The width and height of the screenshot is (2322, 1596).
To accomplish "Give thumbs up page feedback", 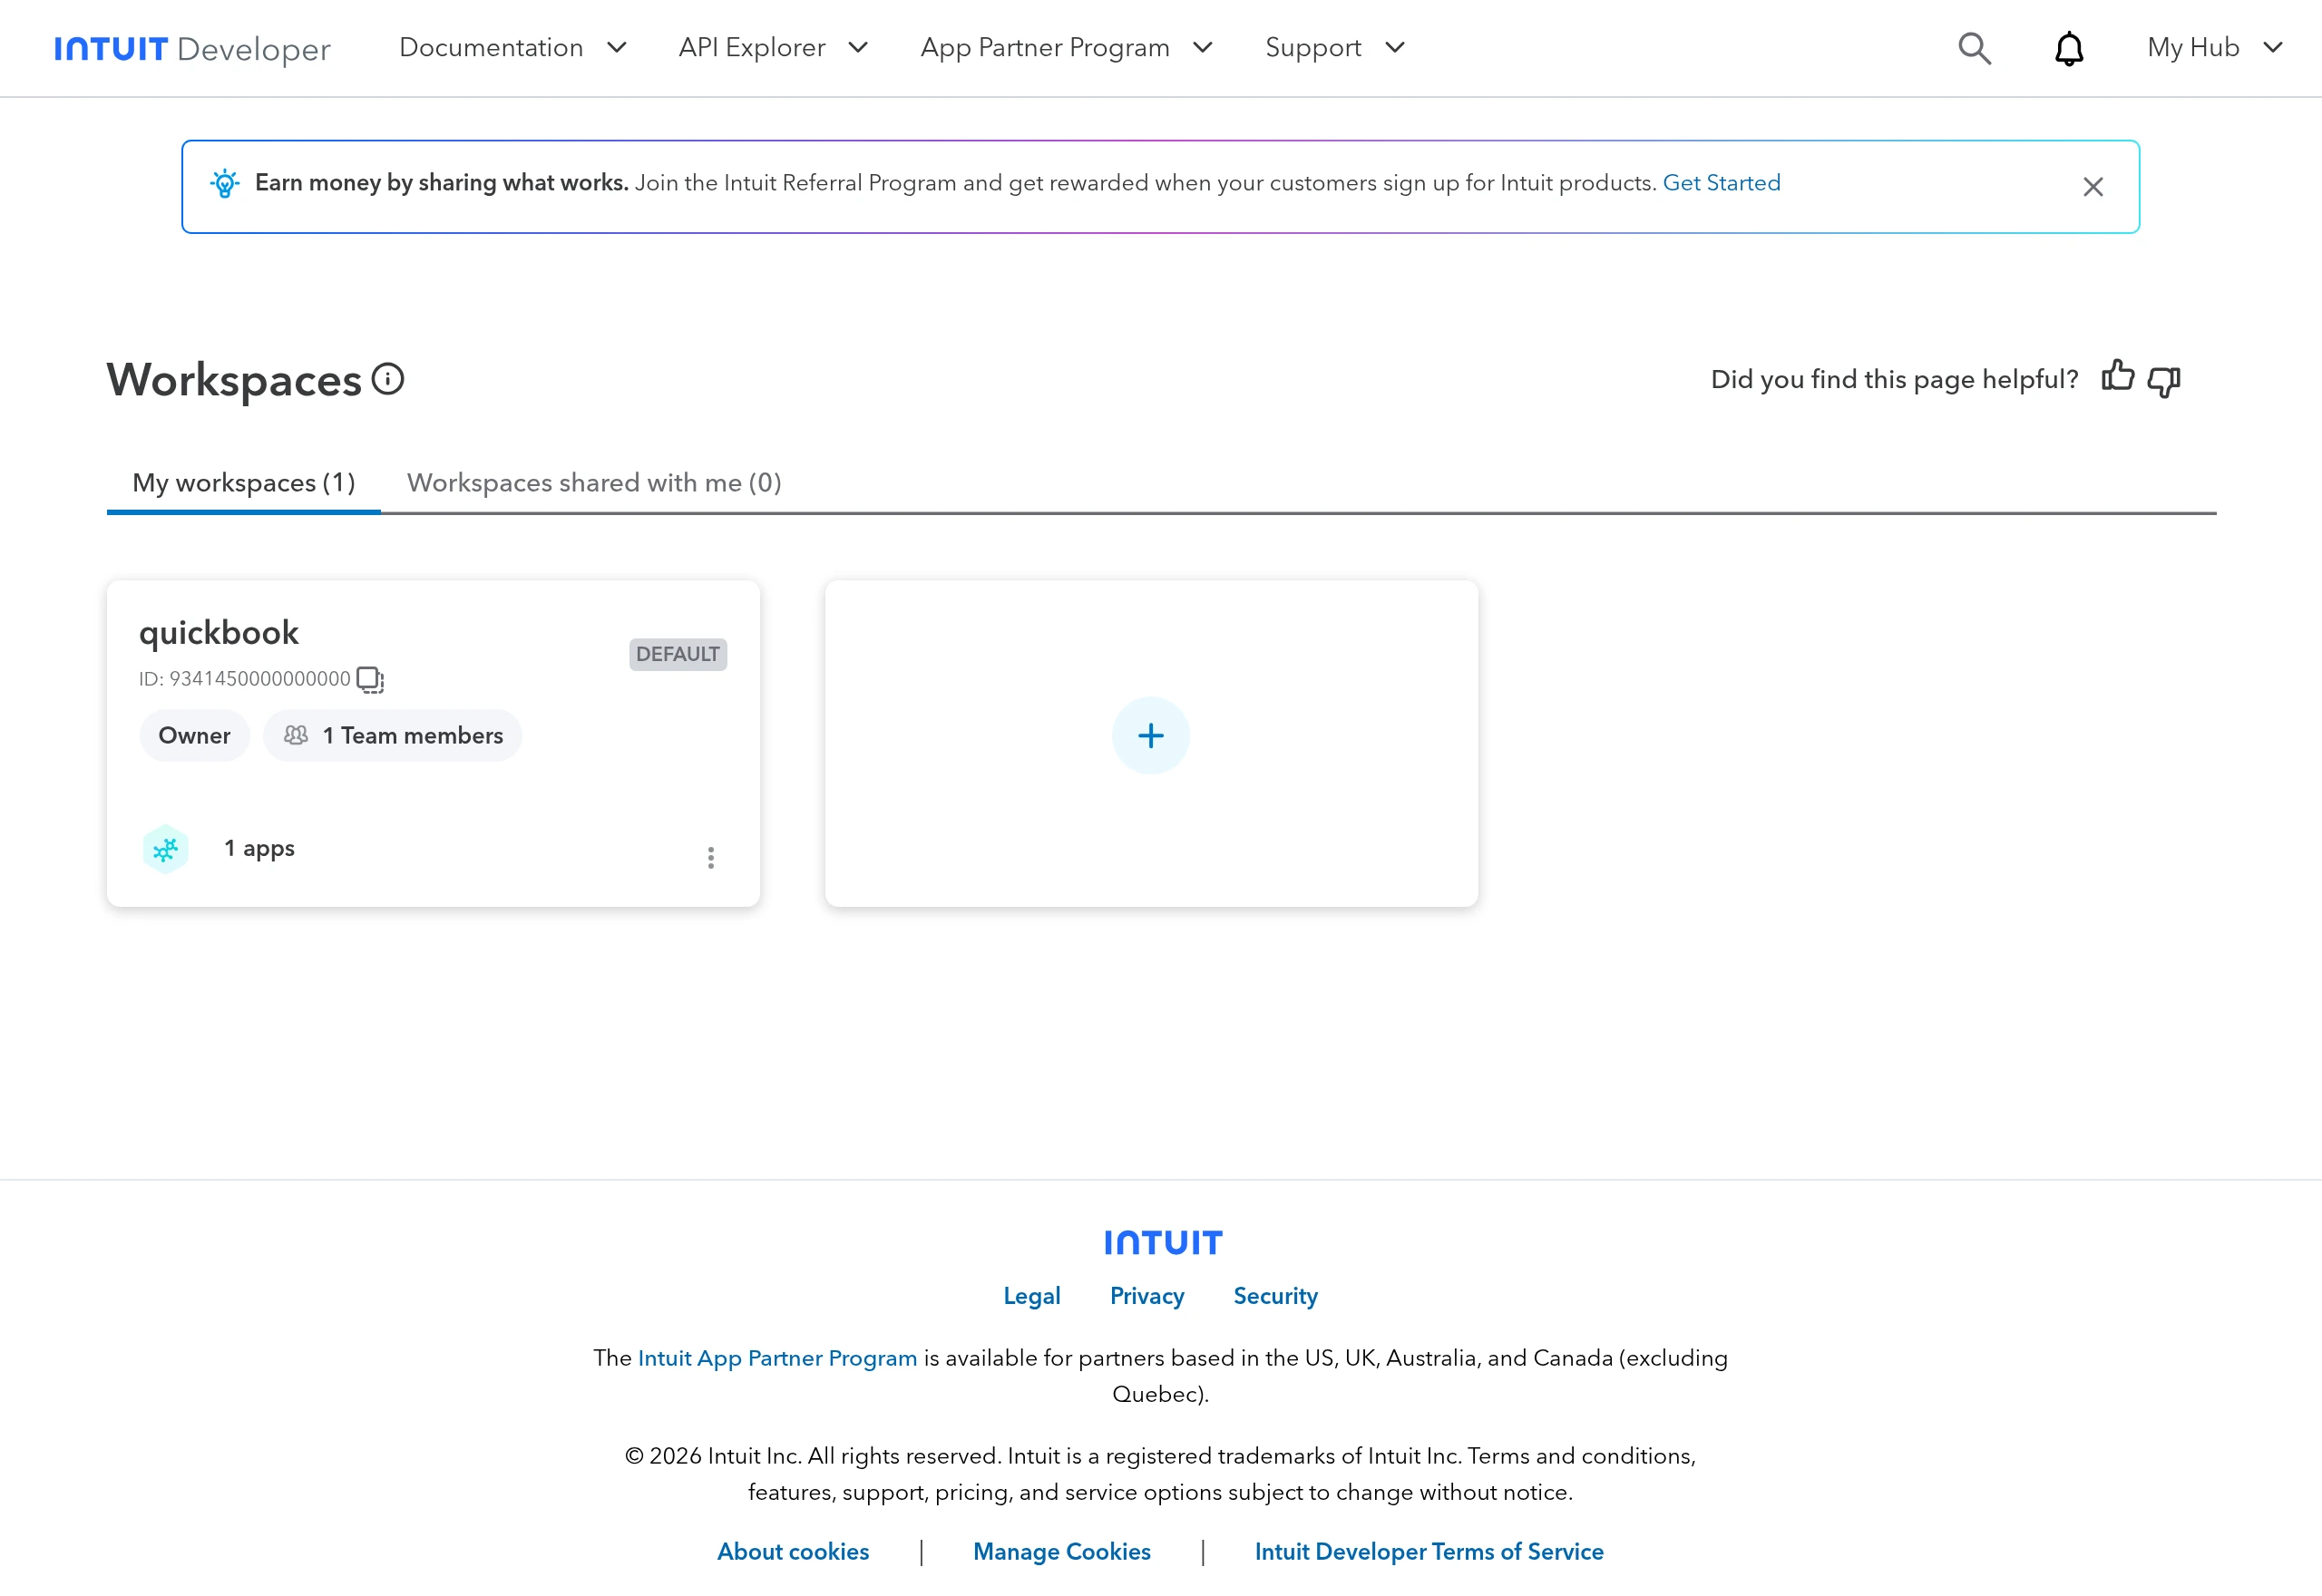I will (2117, 377).
